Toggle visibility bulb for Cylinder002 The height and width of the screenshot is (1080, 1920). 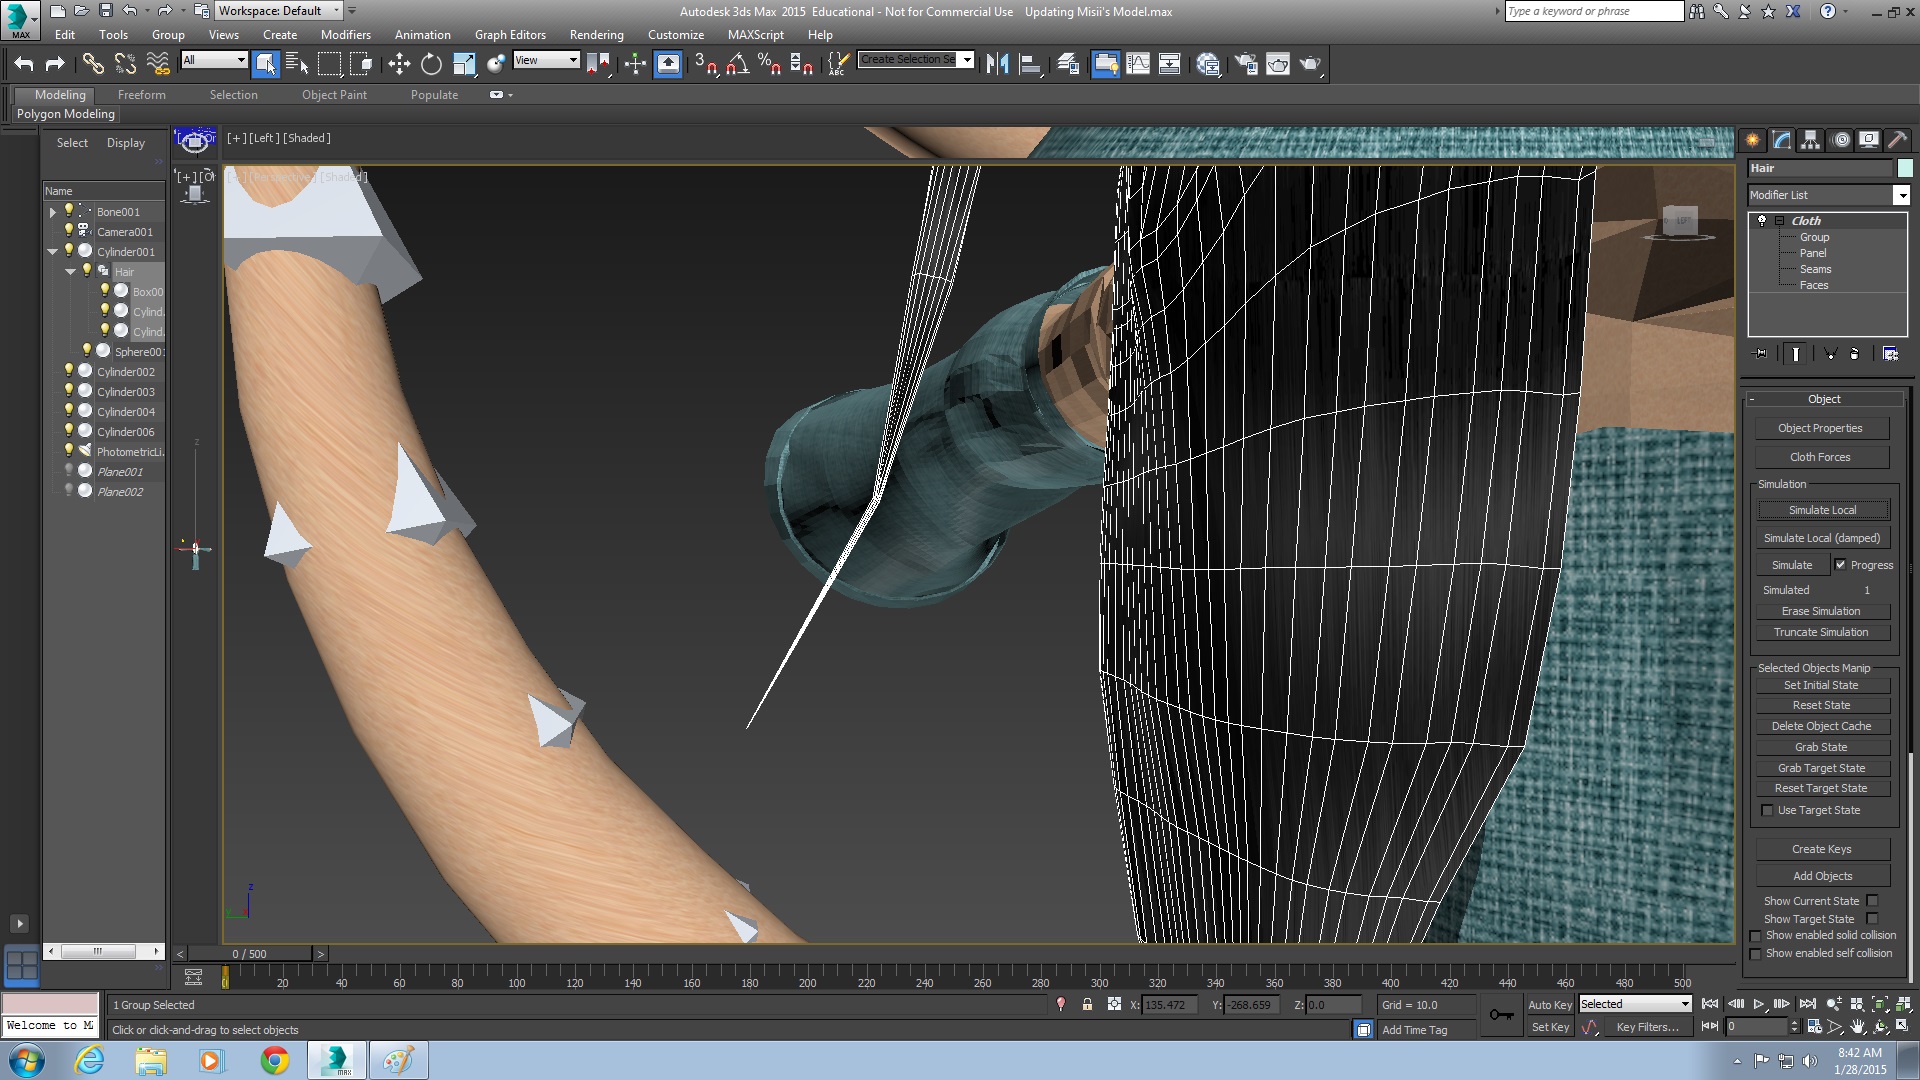point(69,370)
